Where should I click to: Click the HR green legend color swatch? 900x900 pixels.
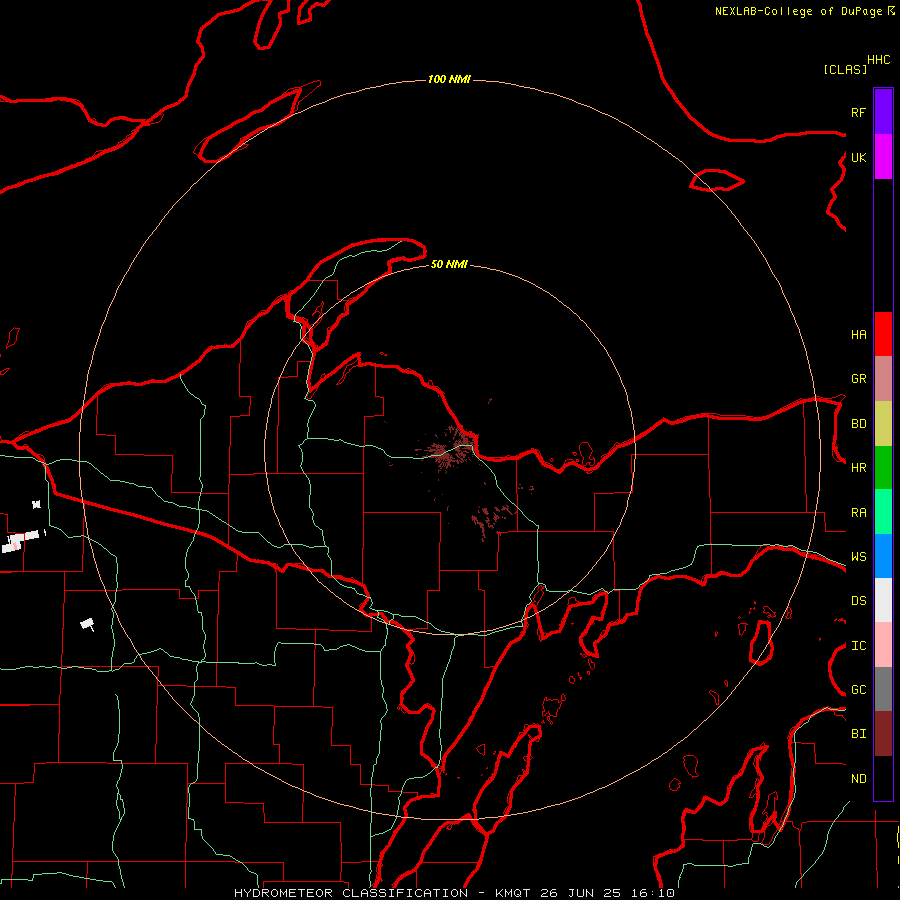coord(883,468)
